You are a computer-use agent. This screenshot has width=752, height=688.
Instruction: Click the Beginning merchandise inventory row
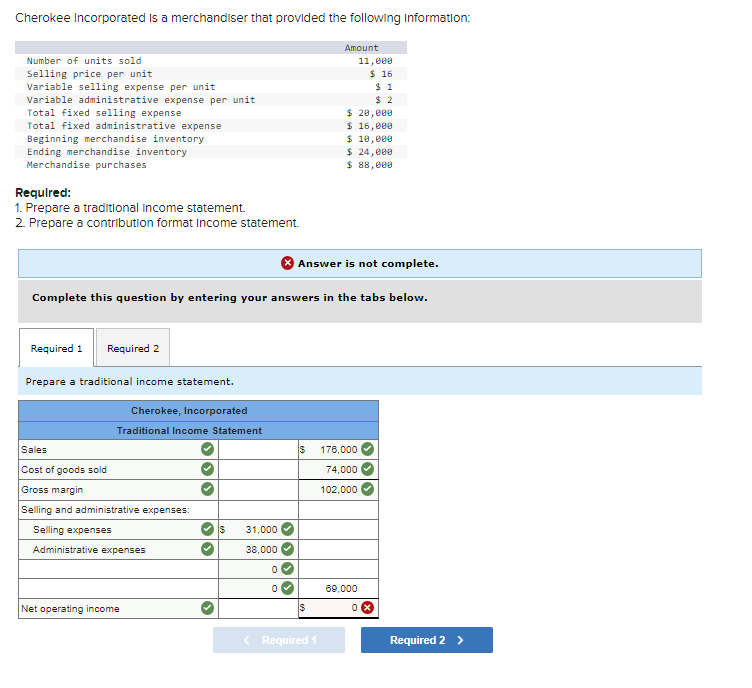(x=211, y=139)
